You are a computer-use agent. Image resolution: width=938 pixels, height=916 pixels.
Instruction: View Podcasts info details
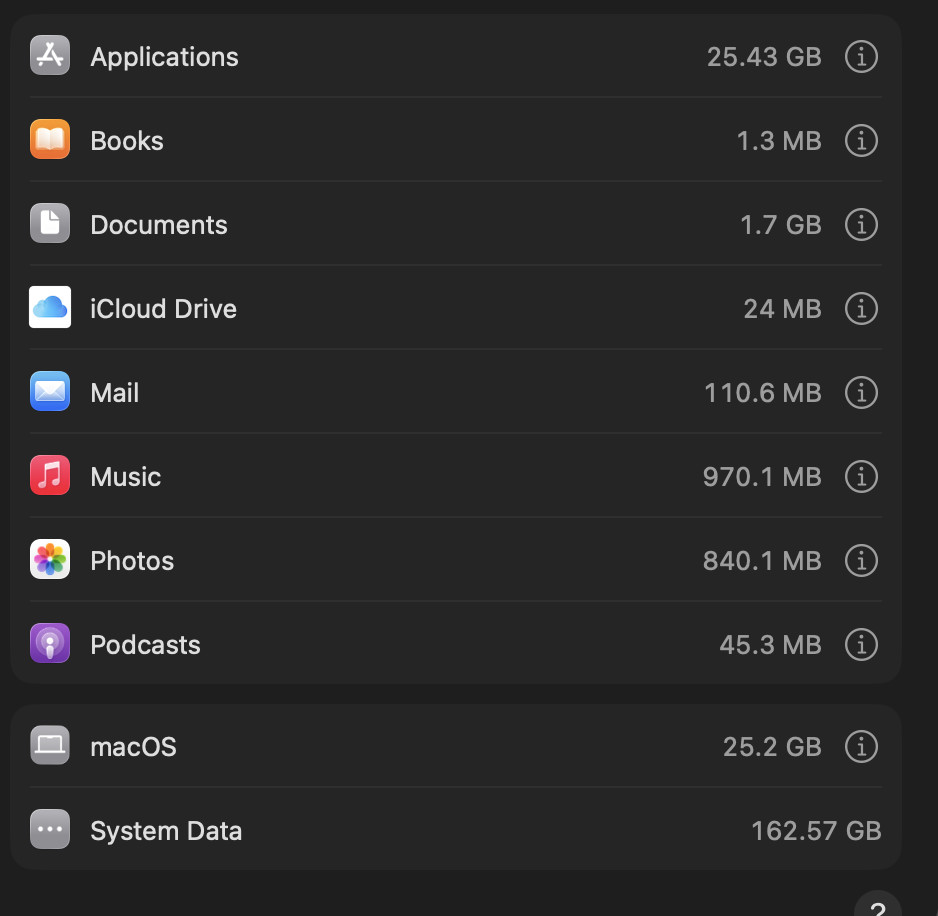point(861,644)
